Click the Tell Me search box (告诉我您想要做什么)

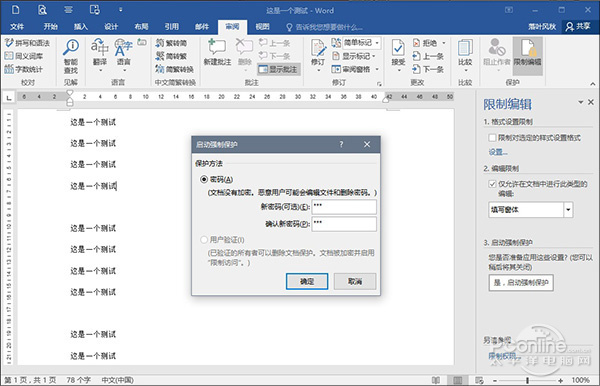[x=324, y=27]
